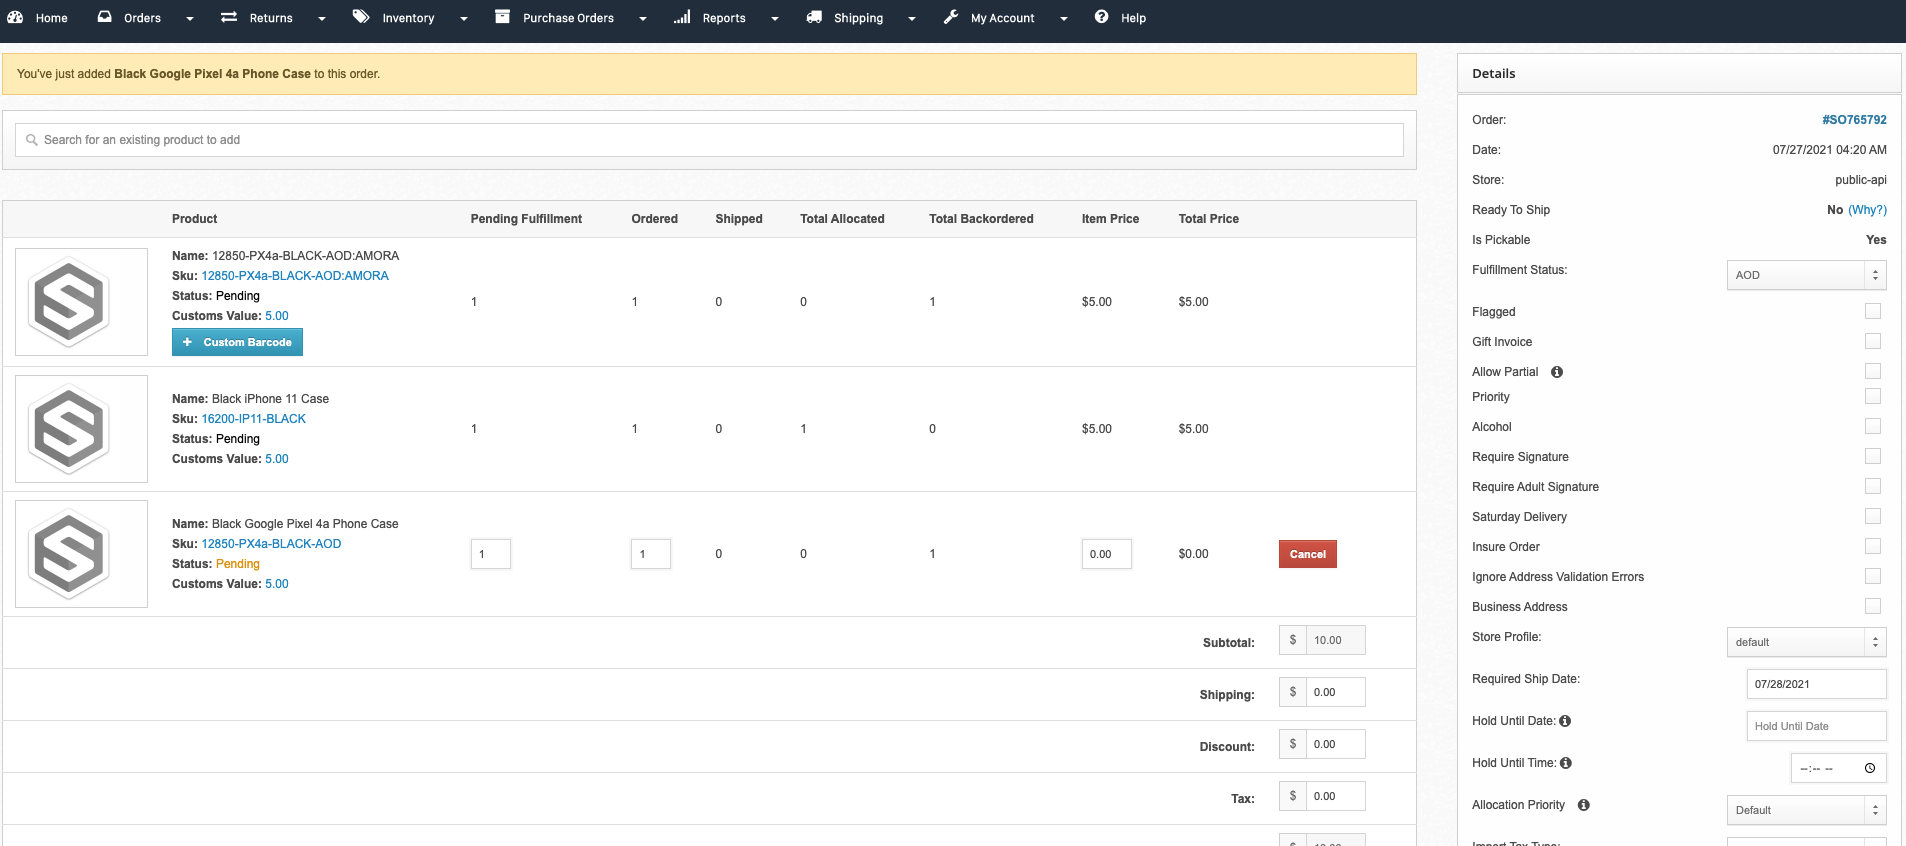Open the Purchase Orders menu
The image size is (1906, 846).
(568, 18)
